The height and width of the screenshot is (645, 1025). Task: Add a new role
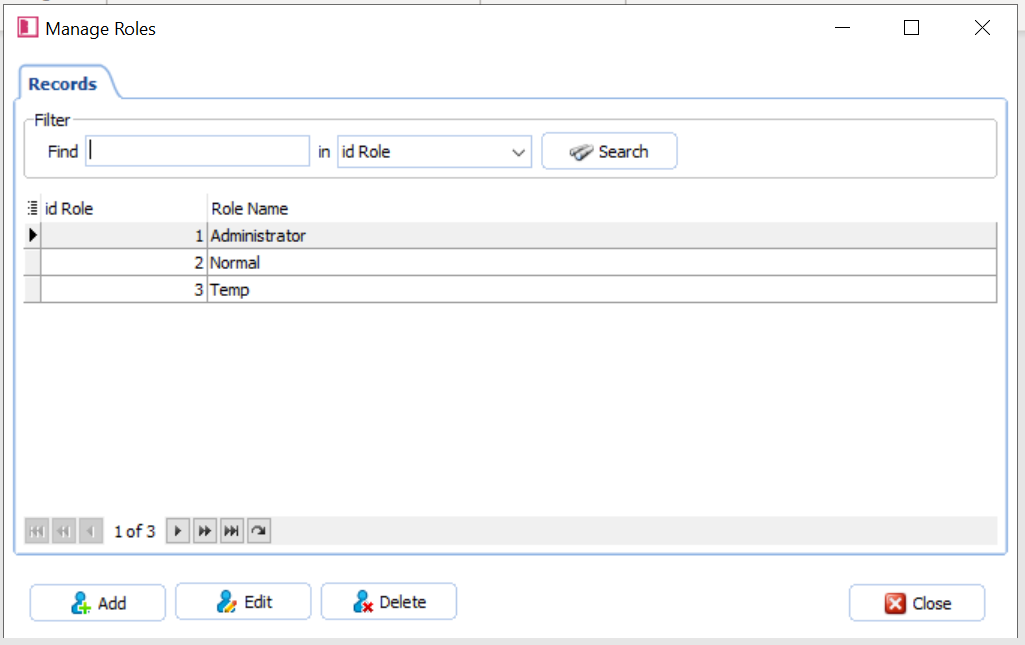click(97, 603)
